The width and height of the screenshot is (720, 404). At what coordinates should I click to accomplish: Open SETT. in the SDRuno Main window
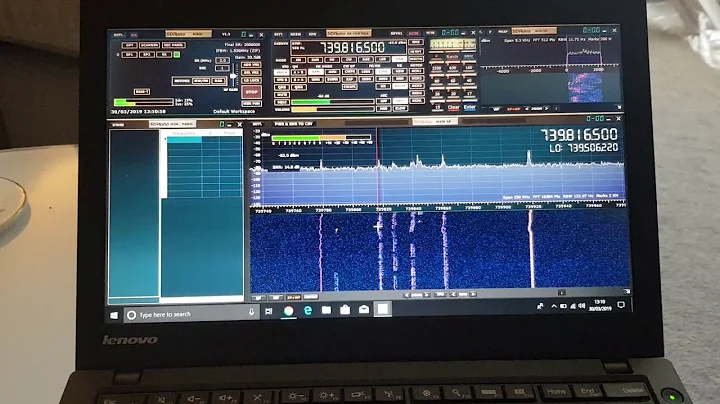coord(118,35)
